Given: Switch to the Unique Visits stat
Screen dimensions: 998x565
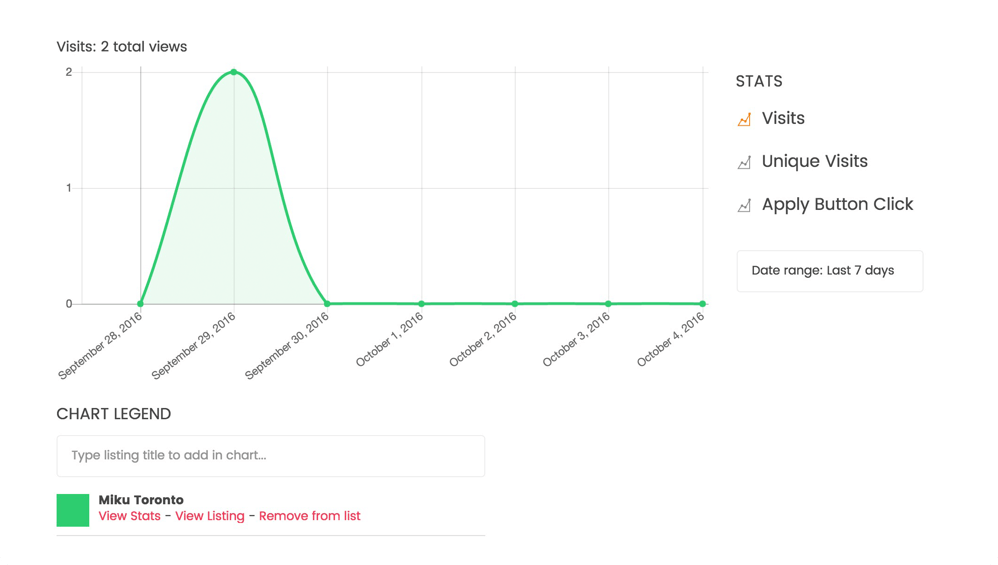Looking at the screenshot, I should click(x=815, y=162).
